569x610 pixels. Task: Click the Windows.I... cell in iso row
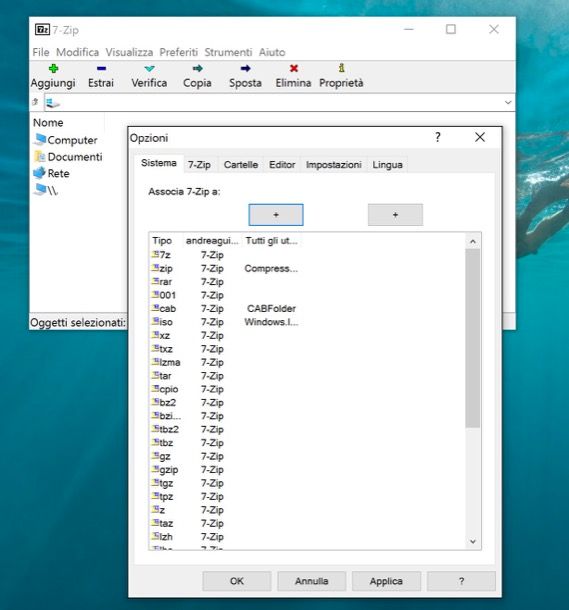point(271,322)
